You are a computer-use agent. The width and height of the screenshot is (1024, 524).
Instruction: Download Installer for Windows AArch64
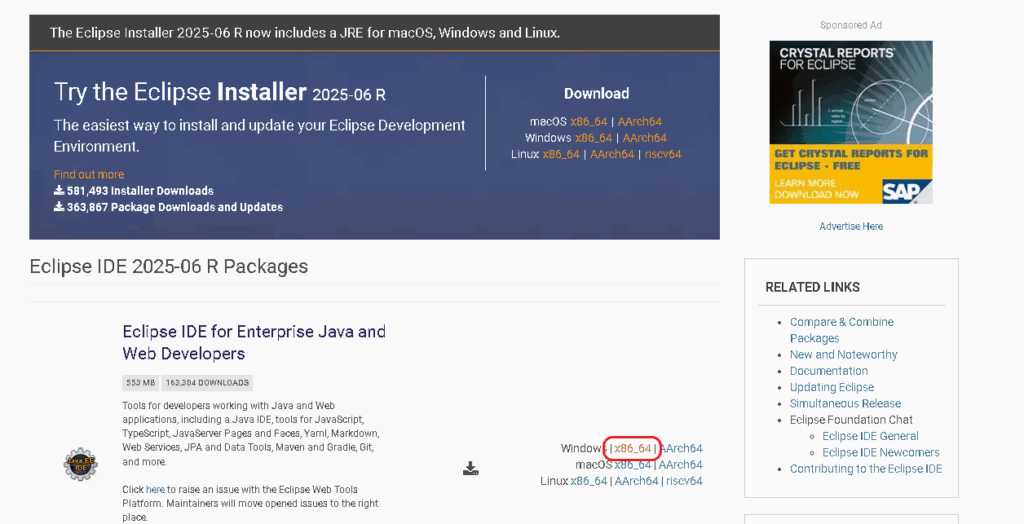(x=645, y=138)
